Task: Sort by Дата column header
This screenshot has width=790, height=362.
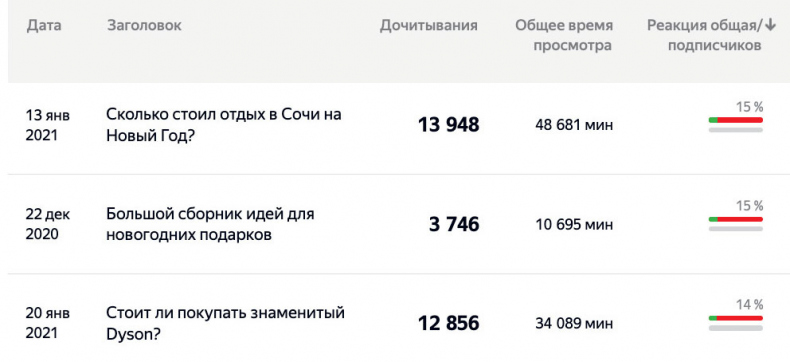Action: coord(44,25)
